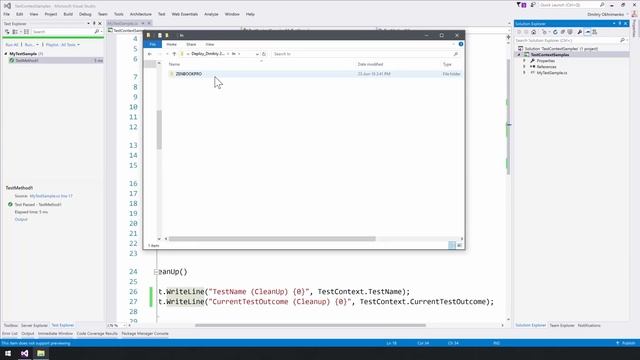The image size is (640, 360).
Task: Switch to Team Explorer tab
Action: coord(562,325)
